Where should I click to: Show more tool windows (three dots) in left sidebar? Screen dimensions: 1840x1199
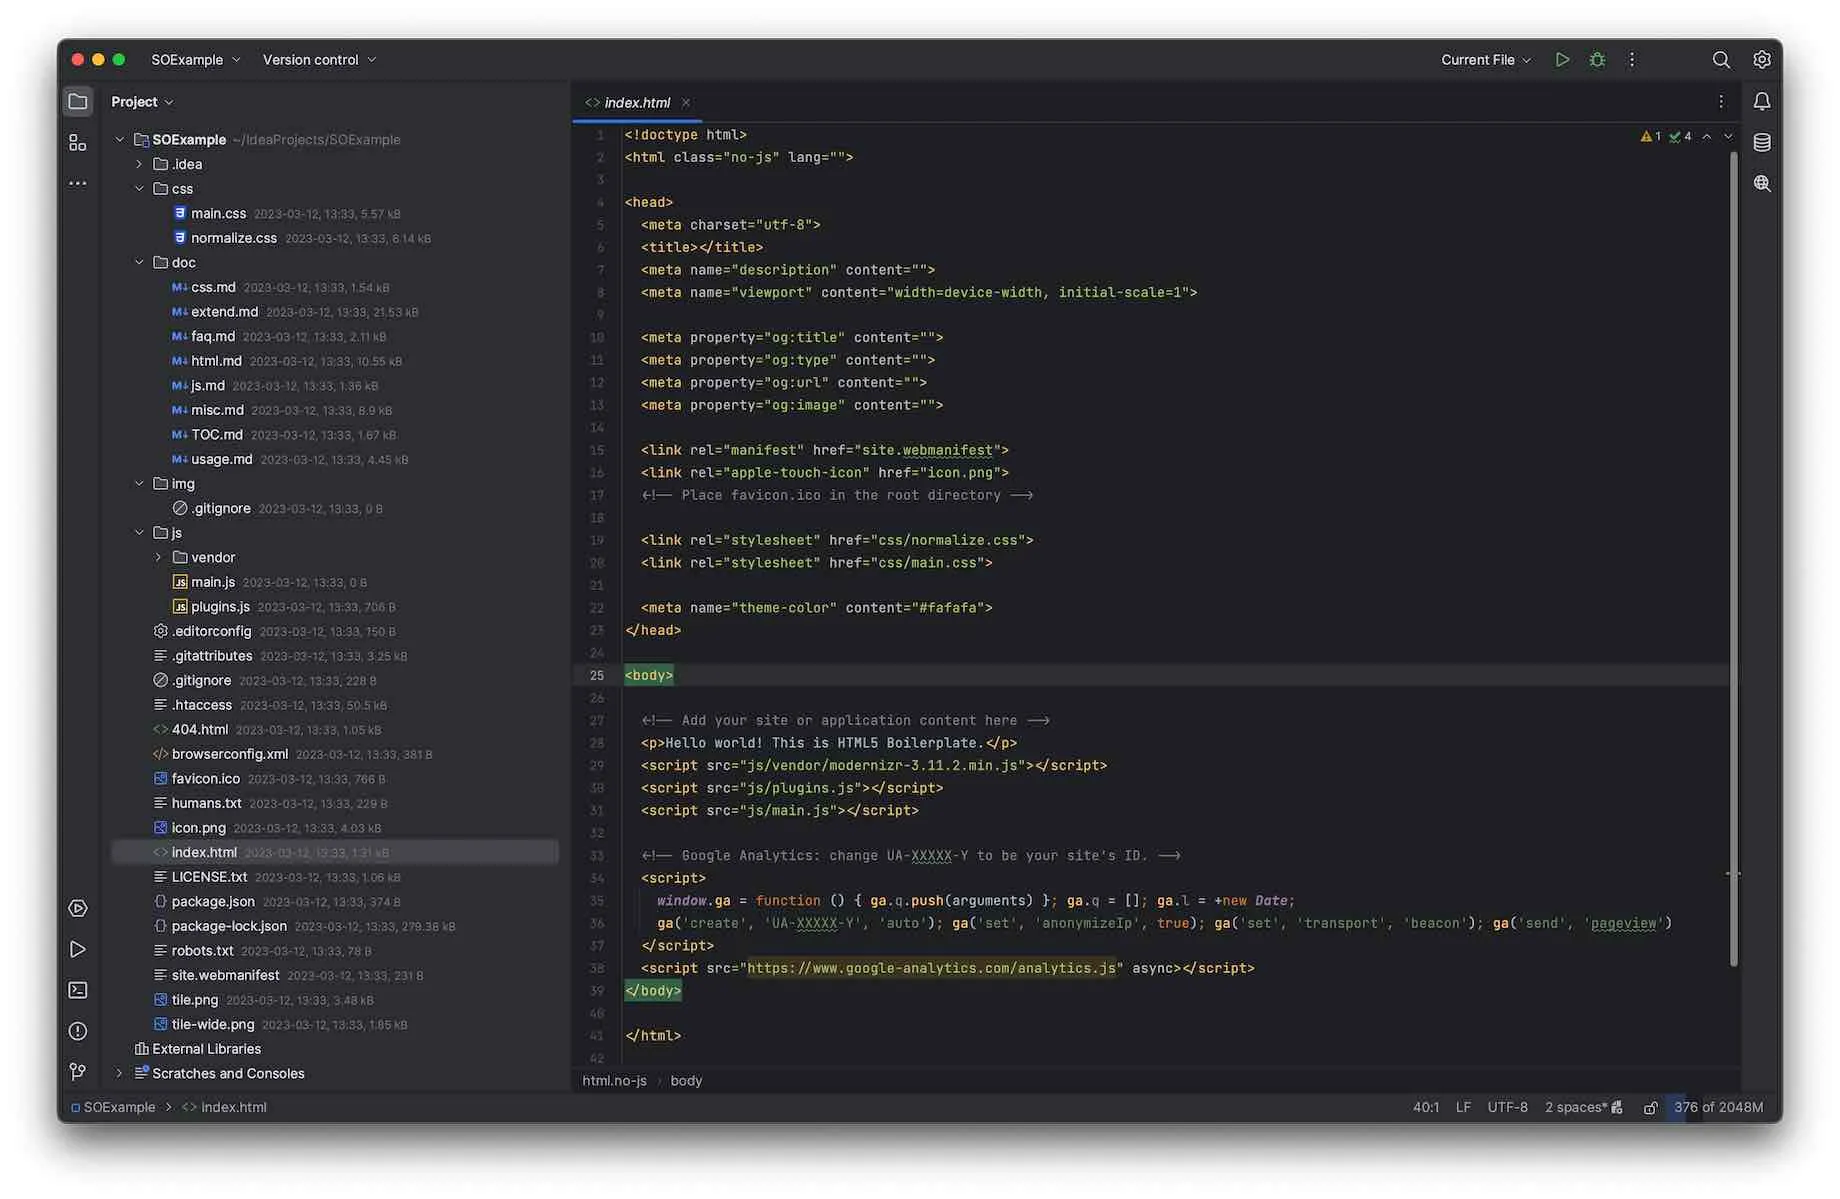[78, 184]
